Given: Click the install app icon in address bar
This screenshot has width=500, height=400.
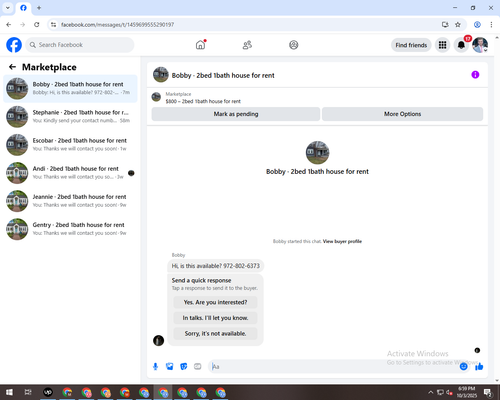Looking at the screenshot, I should tap(445, 24).
